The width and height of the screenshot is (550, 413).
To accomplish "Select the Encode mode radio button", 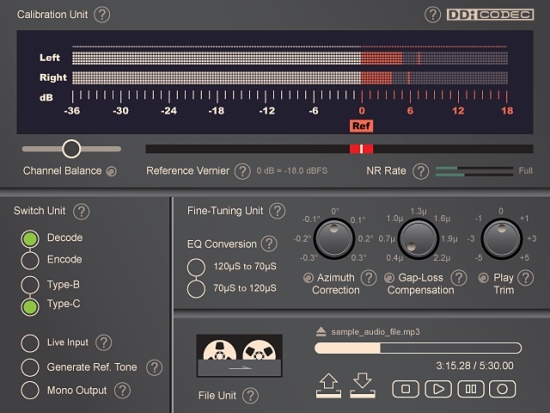I will (x=30, y=260).
